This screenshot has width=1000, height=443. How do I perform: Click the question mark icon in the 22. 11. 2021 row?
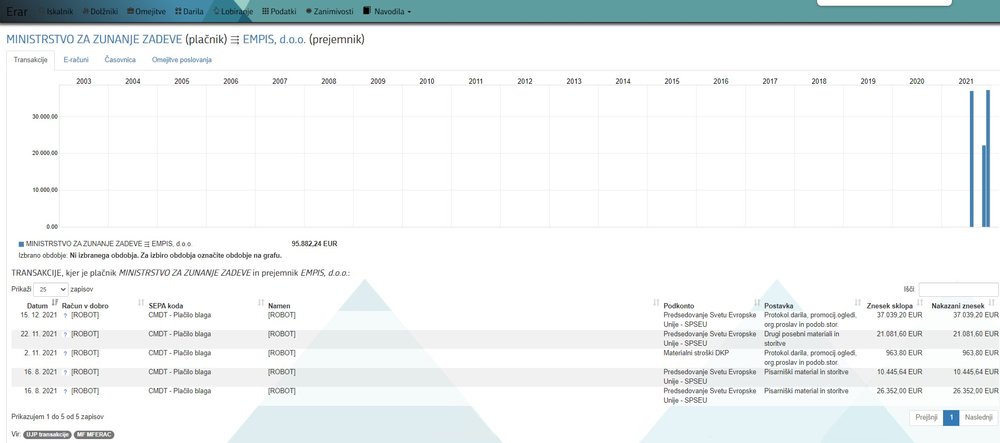click(65, 334)
